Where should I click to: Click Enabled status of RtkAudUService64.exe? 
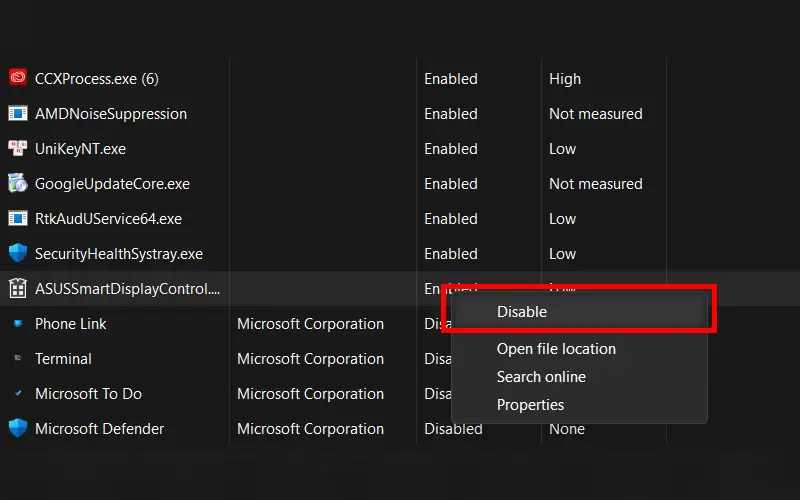pyautogui.click(x=451, y=219)
